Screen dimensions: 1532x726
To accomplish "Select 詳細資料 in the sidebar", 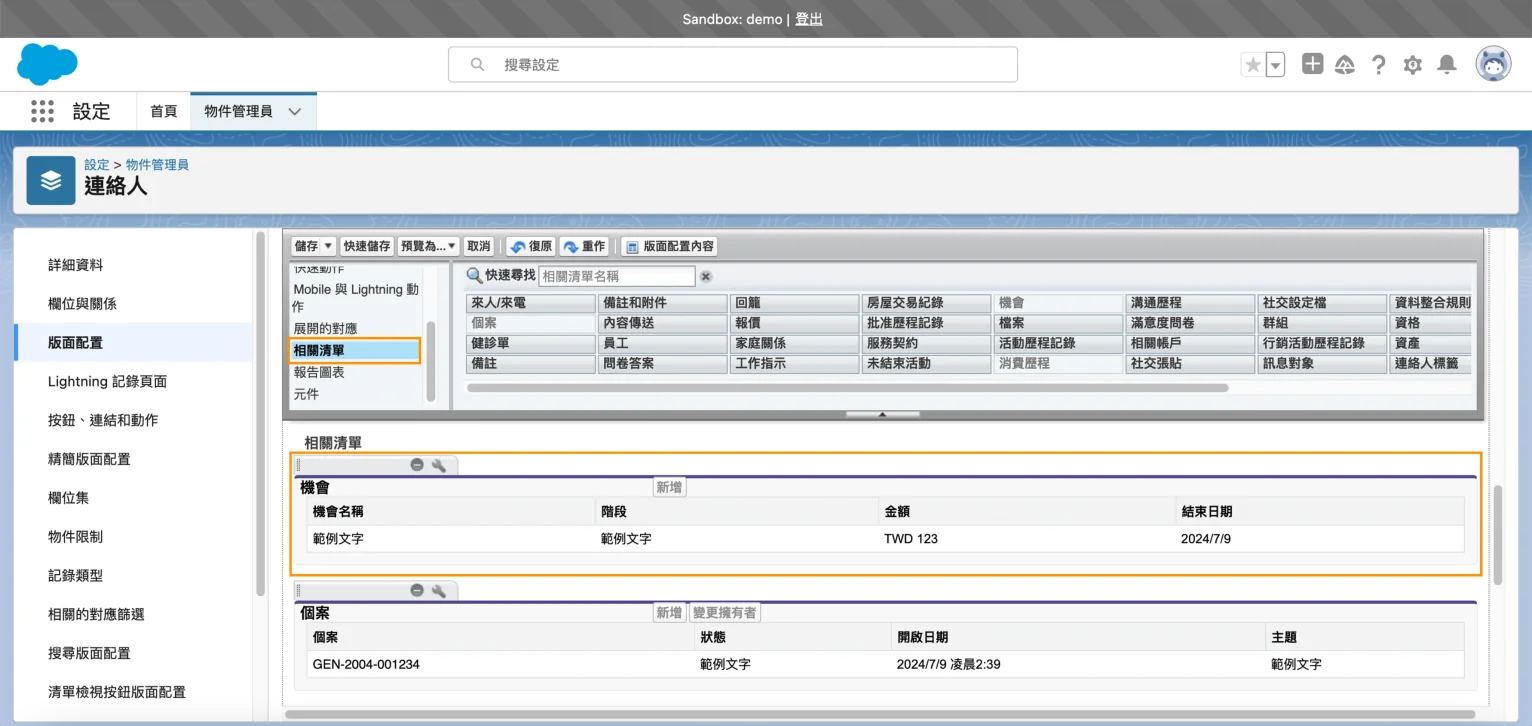I will [x=76, y=265].
